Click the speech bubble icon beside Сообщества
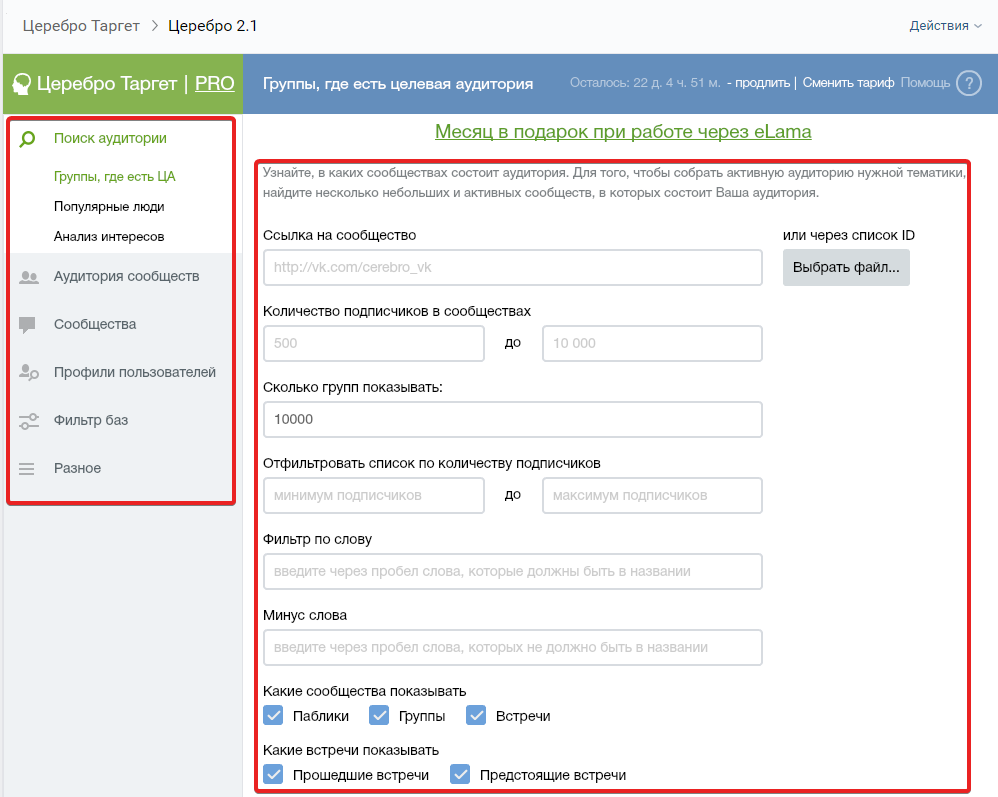The image size is (998, 797). [27, 325]
